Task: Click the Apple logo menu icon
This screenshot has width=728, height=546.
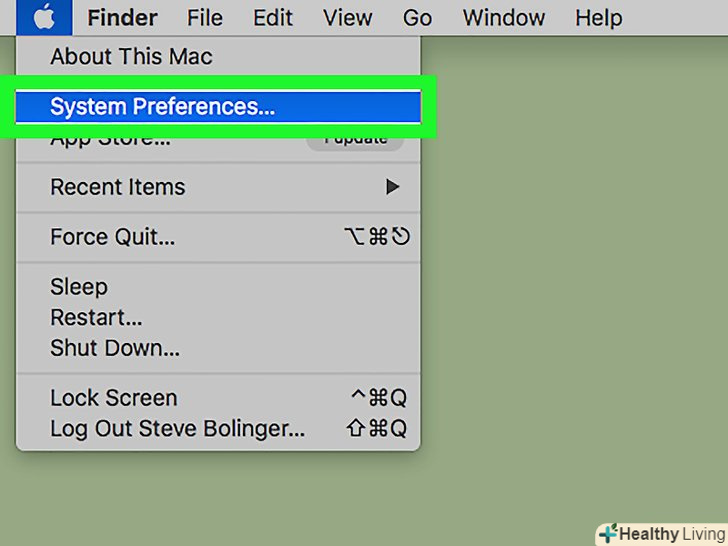Action: pyautogui.click(x=44, y=18)
